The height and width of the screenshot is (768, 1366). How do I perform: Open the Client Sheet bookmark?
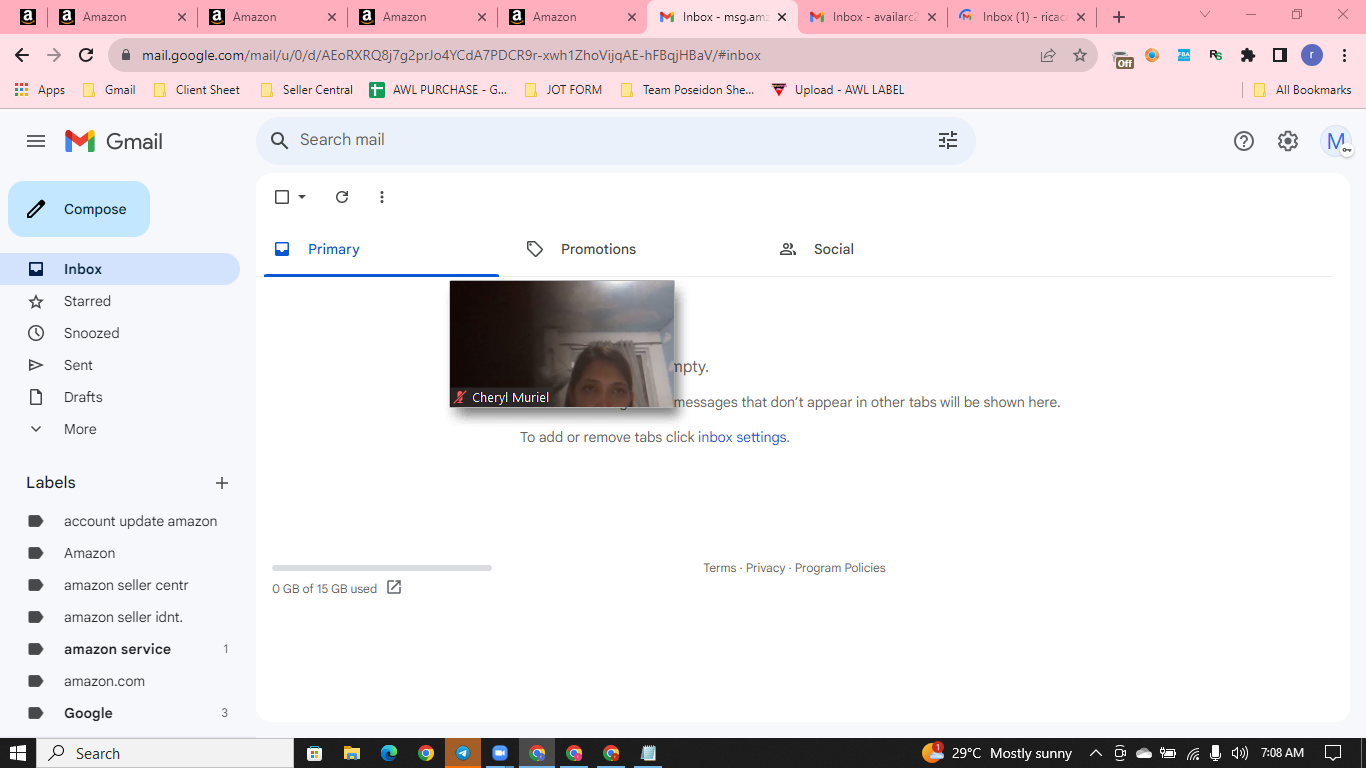pyautogui.click(x=196, y=90)
